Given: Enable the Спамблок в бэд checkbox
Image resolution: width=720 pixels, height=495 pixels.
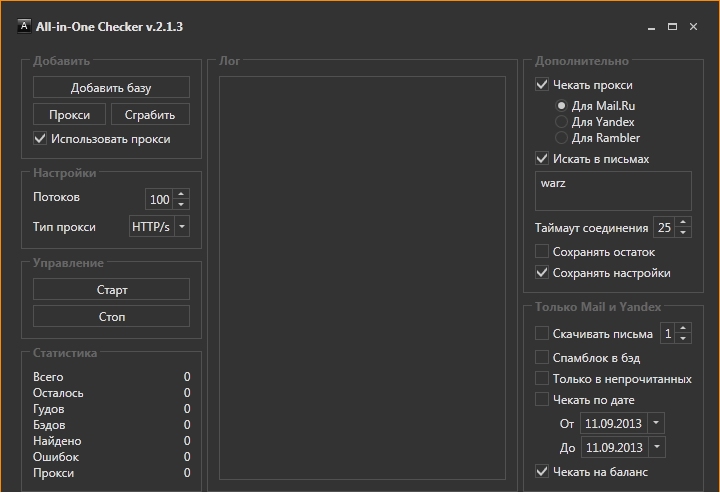Looking at the screenshot, I should tap(542, 357).
